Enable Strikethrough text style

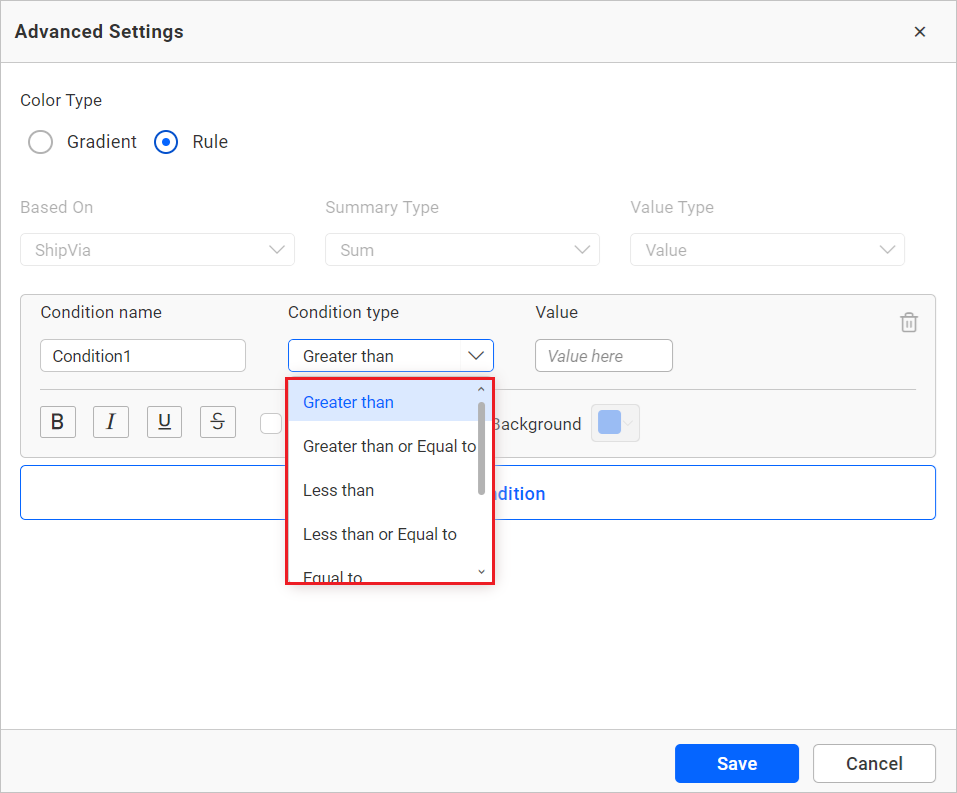point(218,422)
